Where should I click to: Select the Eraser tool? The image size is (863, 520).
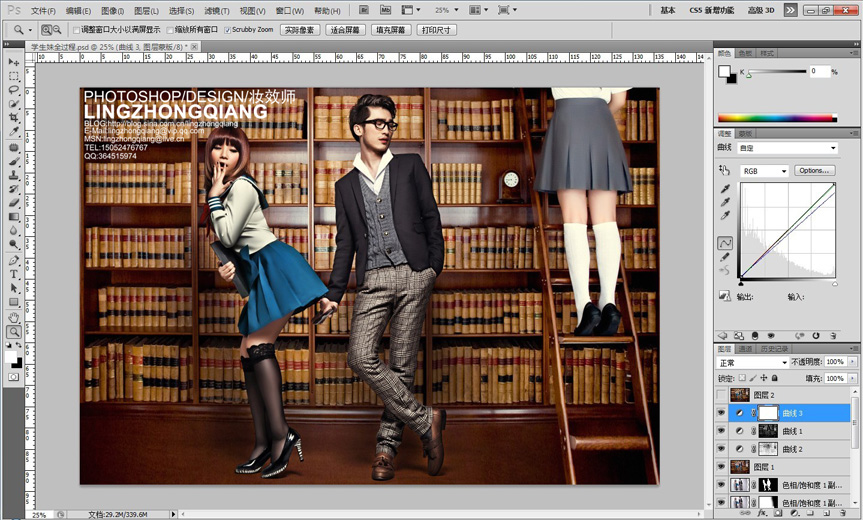click(13, 202)
